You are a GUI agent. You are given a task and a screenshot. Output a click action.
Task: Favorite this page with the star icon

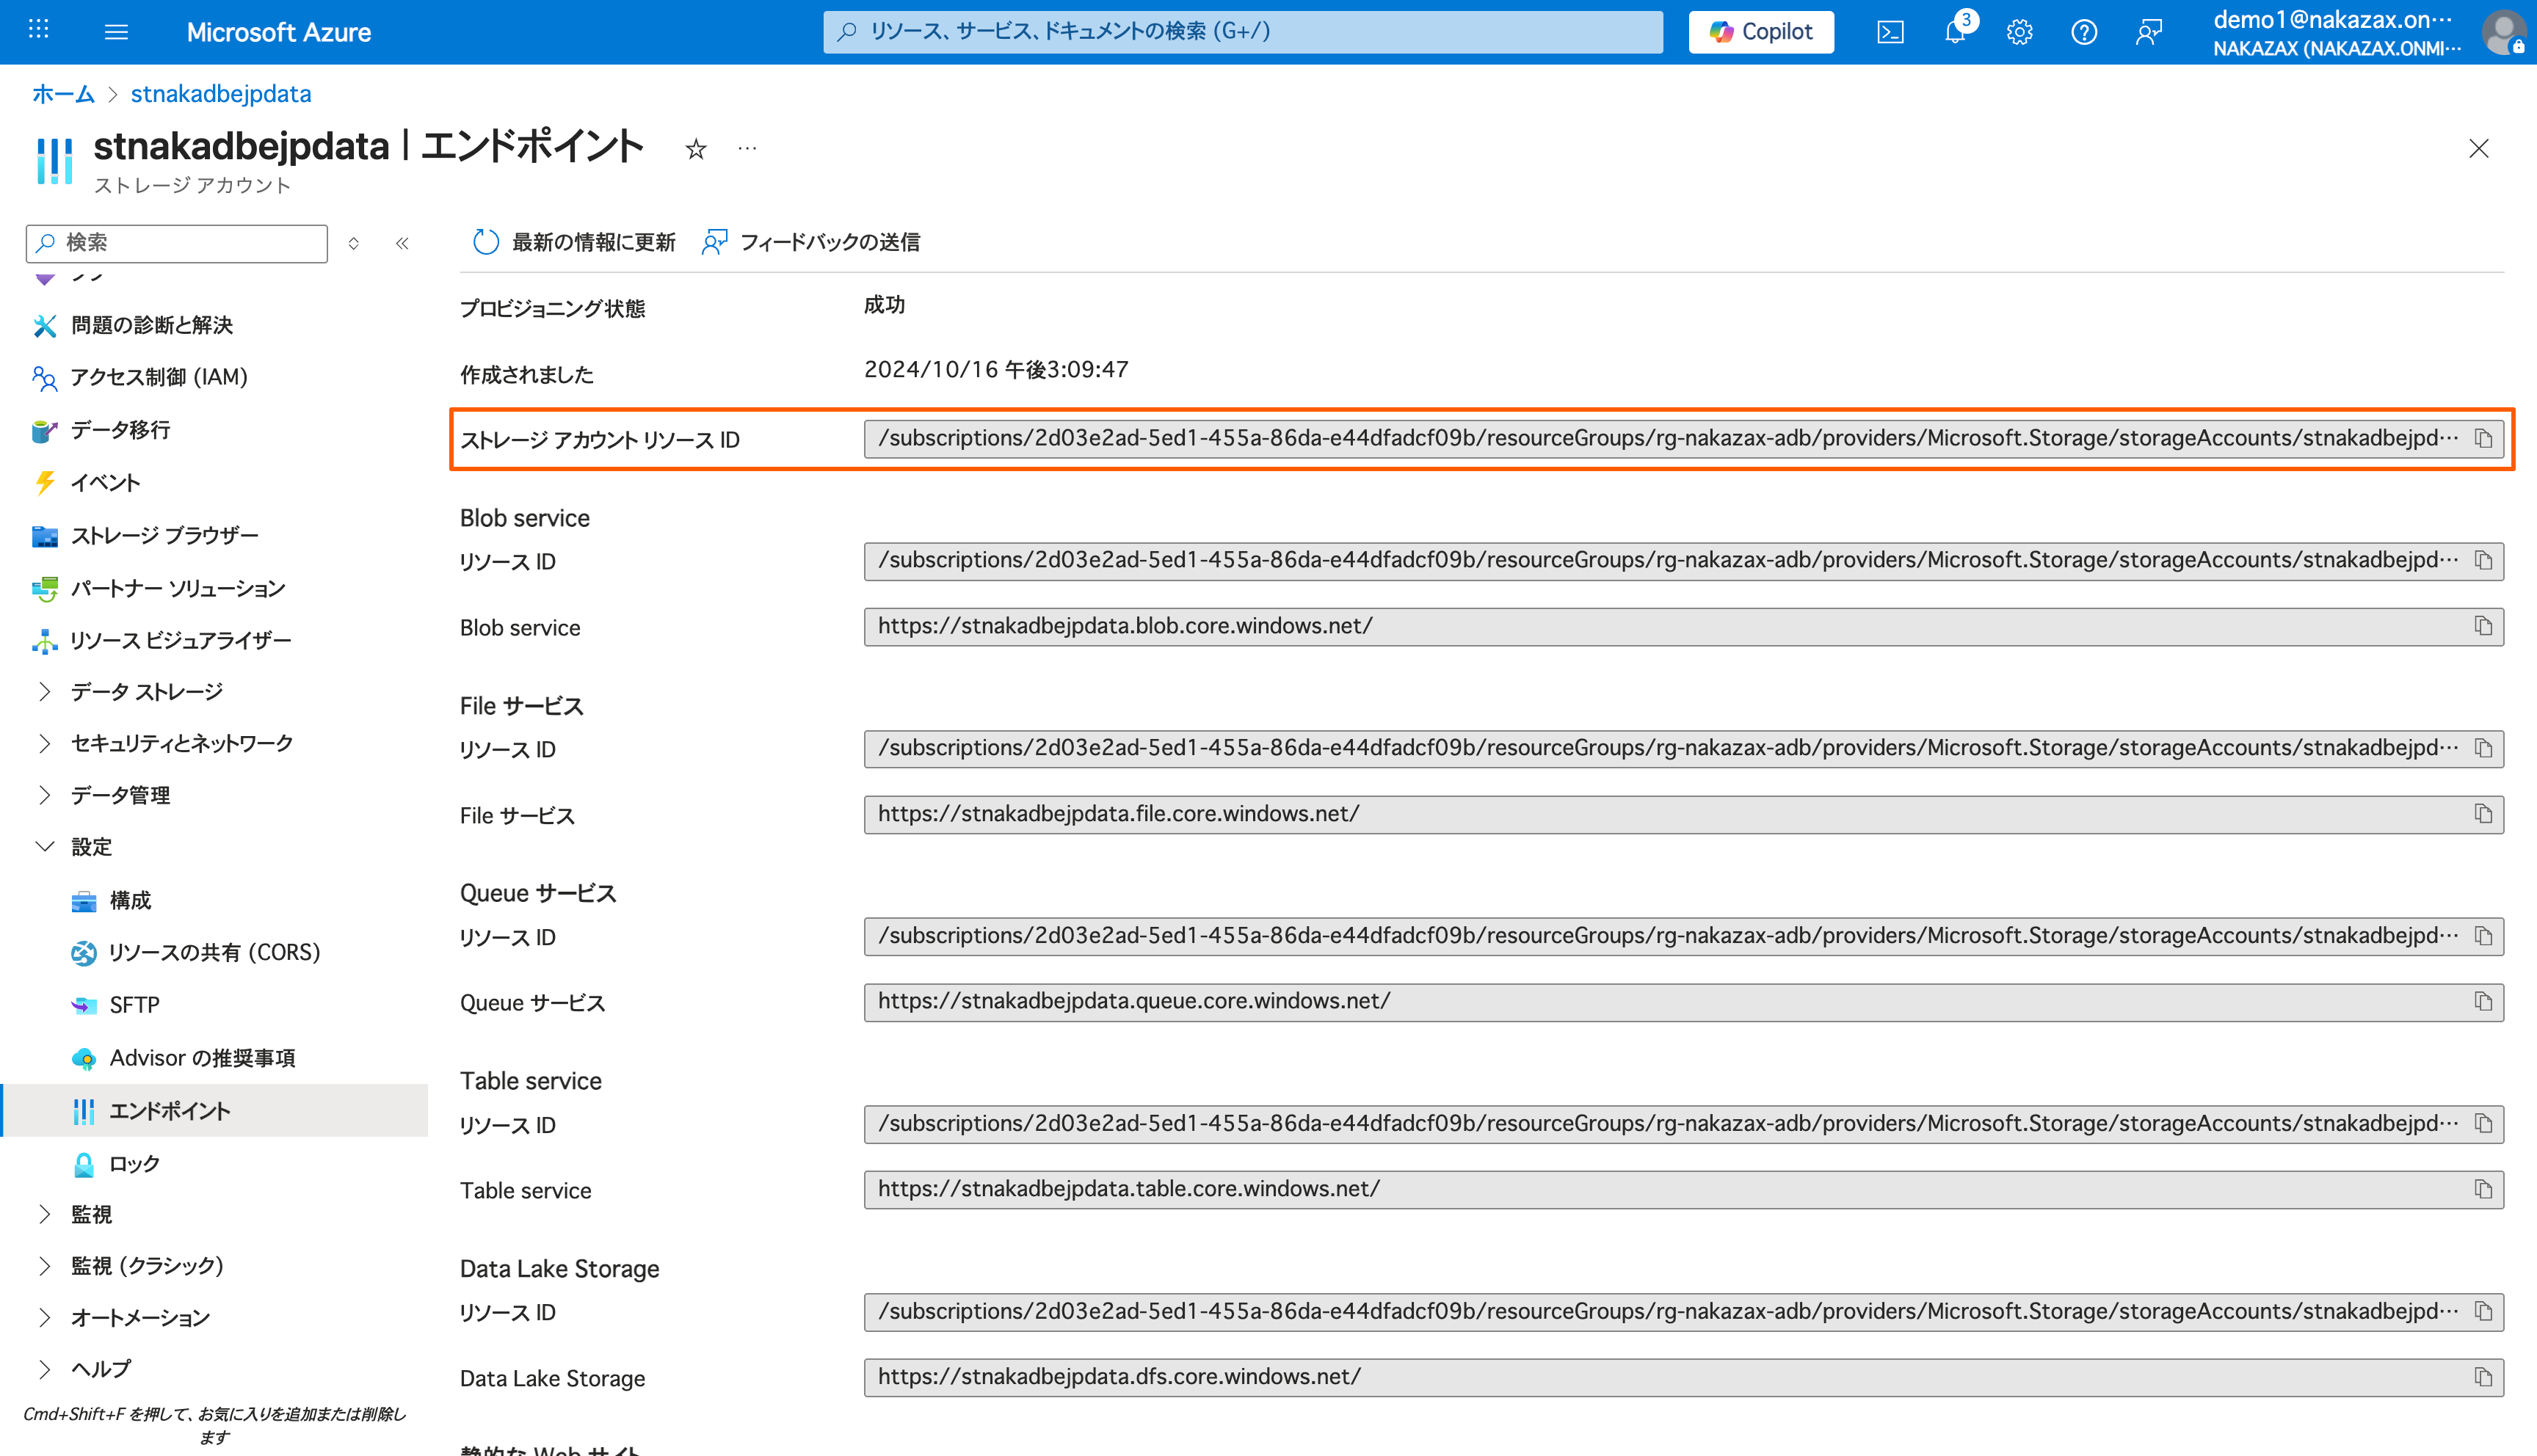[696, 149]
